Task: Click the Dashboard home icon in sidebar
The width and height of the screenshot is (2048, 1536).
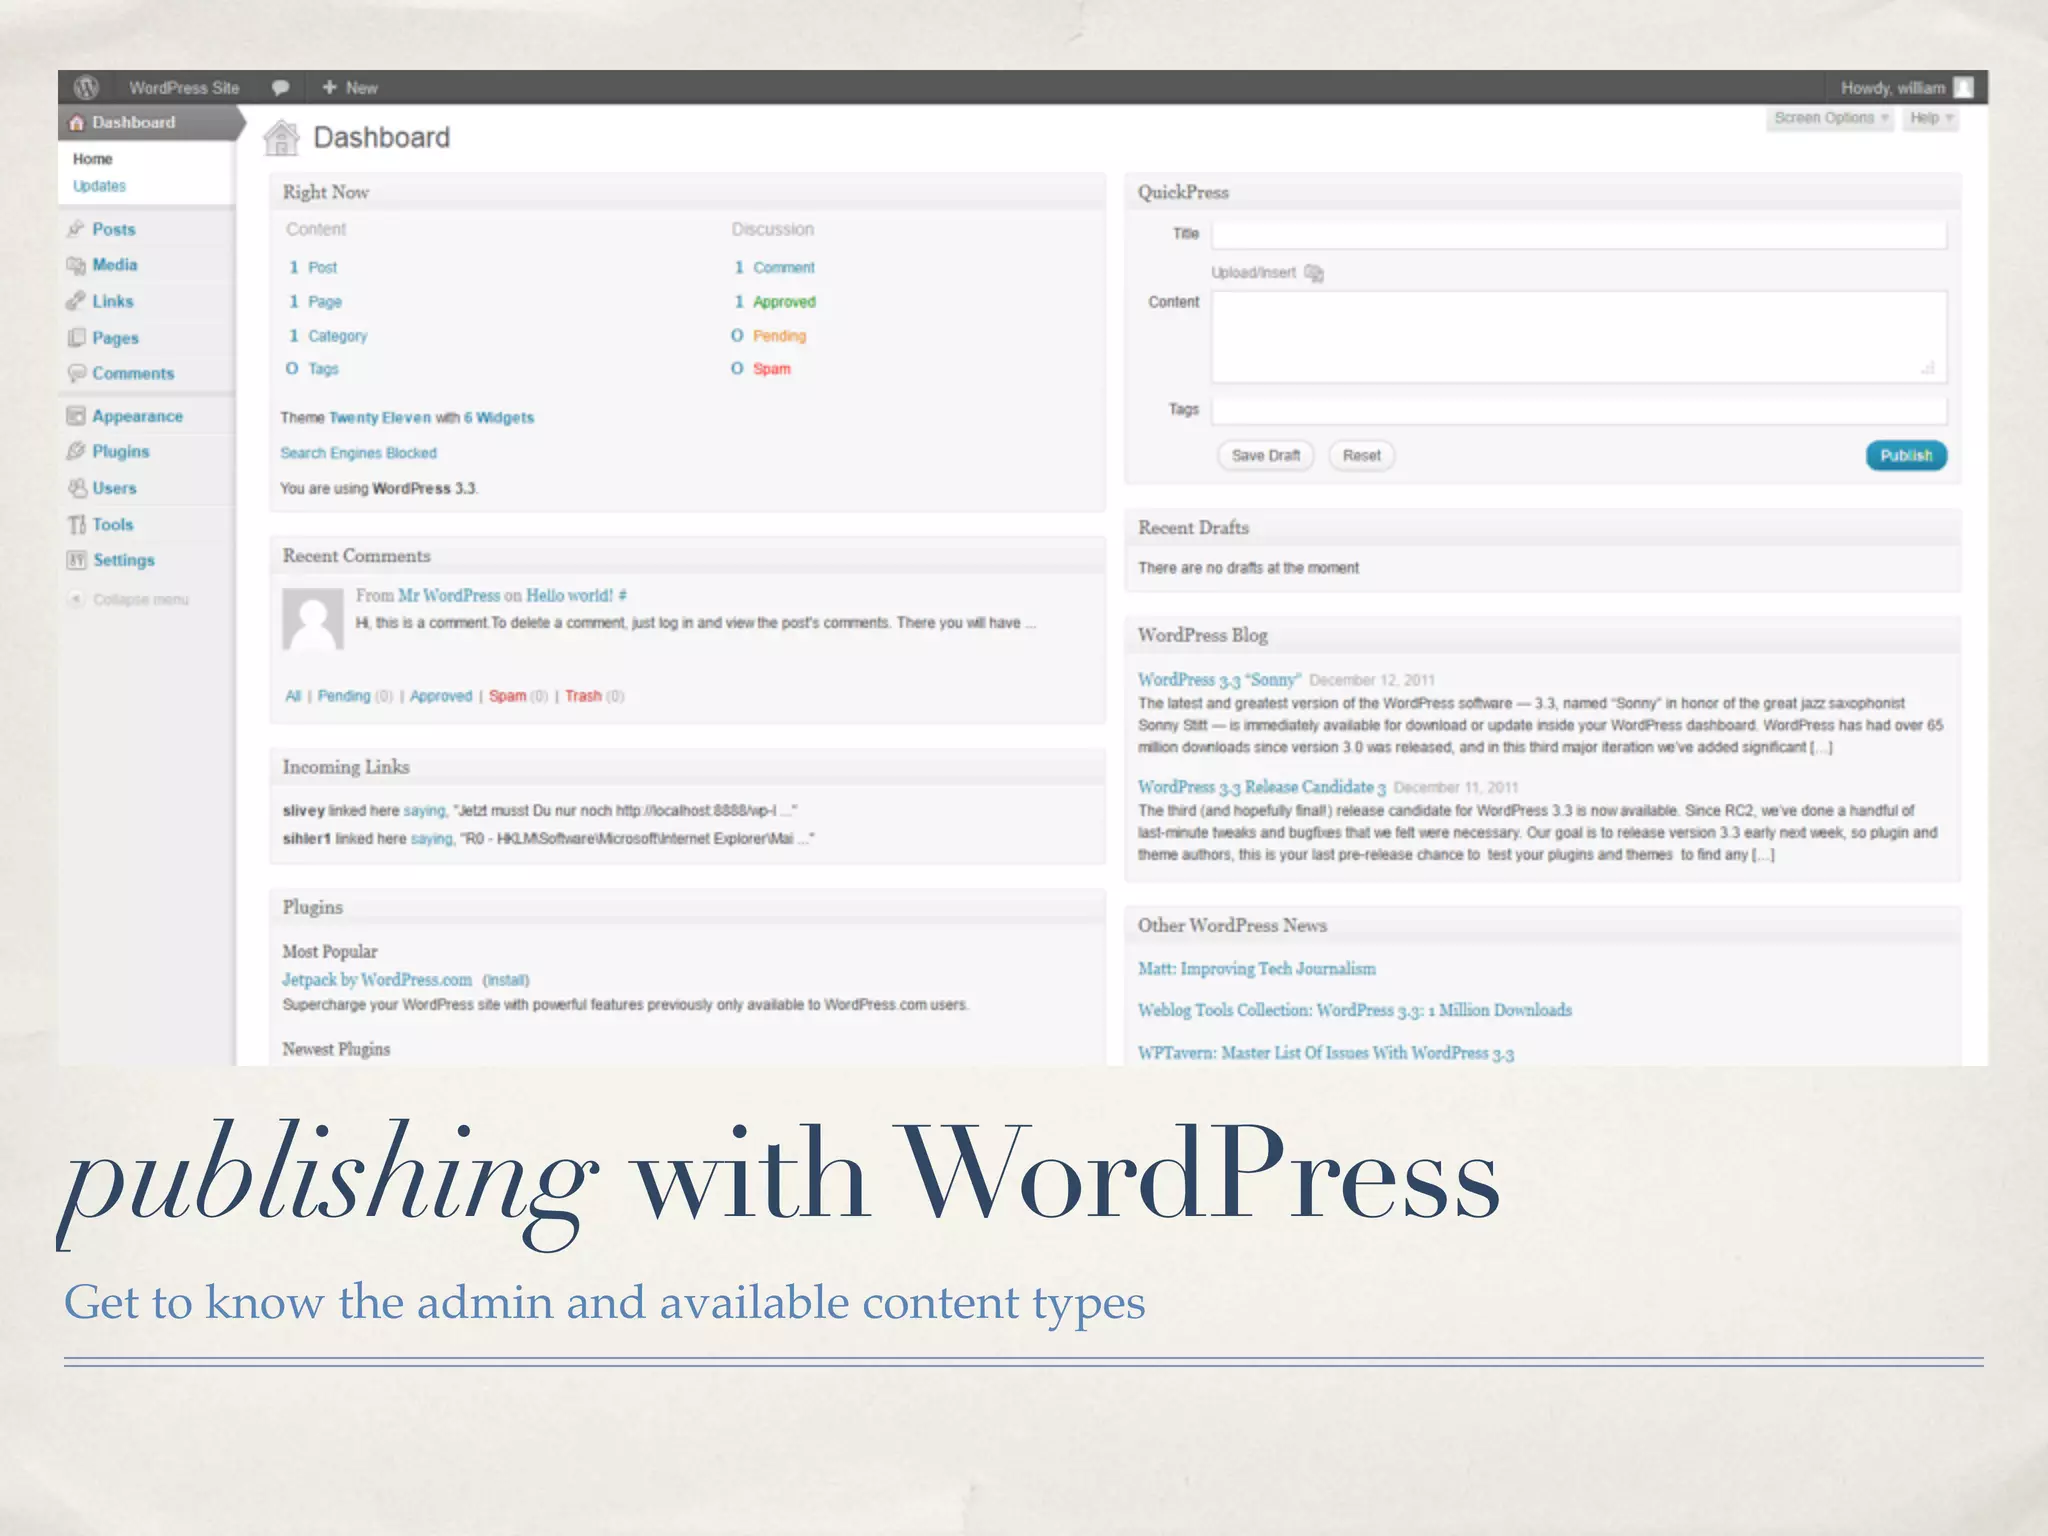Action: point(77,123)
